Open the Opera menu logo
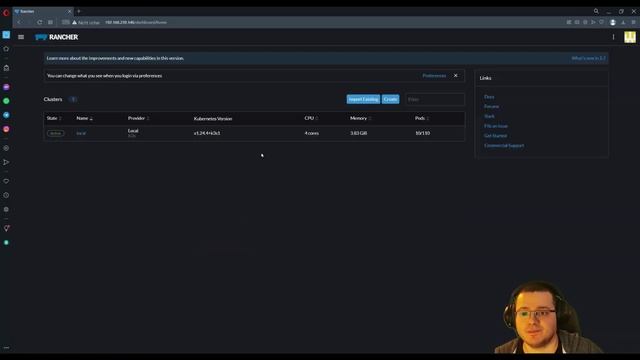640x360 pixels. coord(6,13)
